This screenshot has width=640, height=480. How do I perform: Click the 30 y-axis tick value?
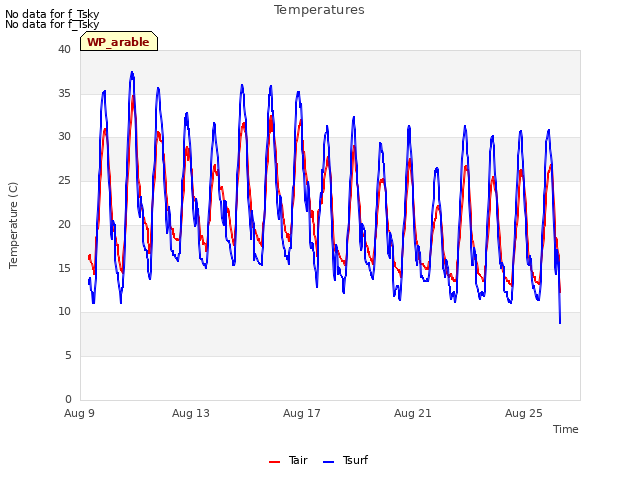pyautogui.click(x=64, y=137)
